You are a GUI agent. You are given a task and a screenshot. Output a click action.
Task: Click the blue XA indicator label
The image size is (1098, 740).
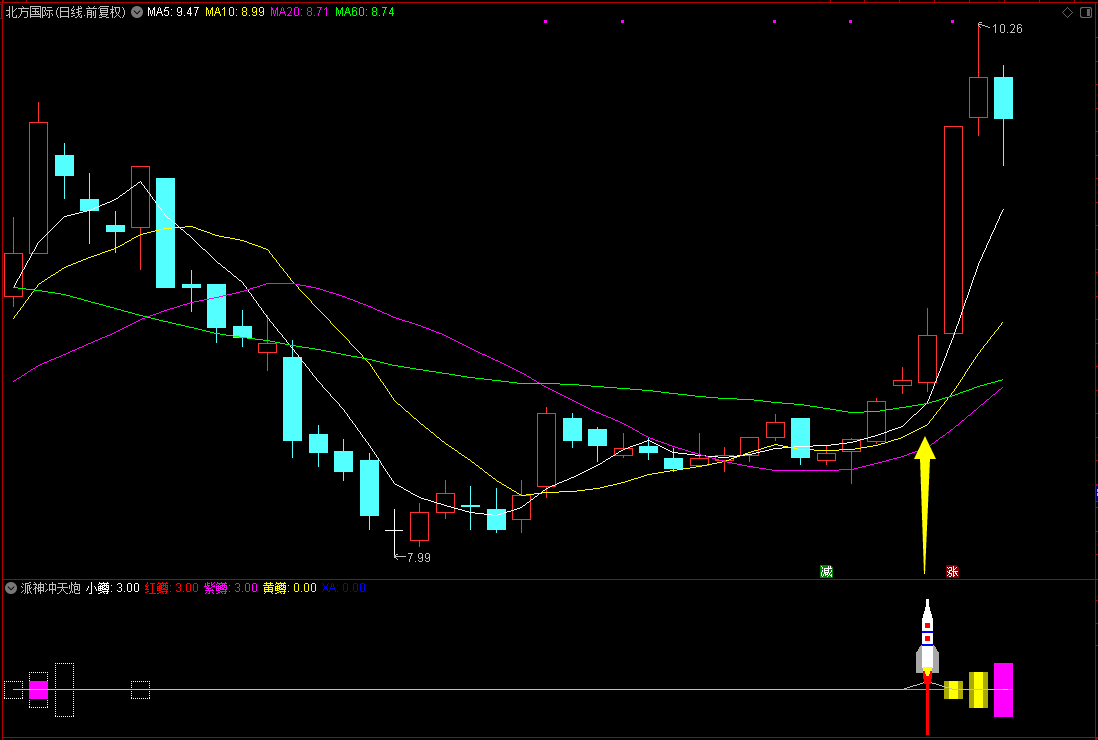(343, 588)
